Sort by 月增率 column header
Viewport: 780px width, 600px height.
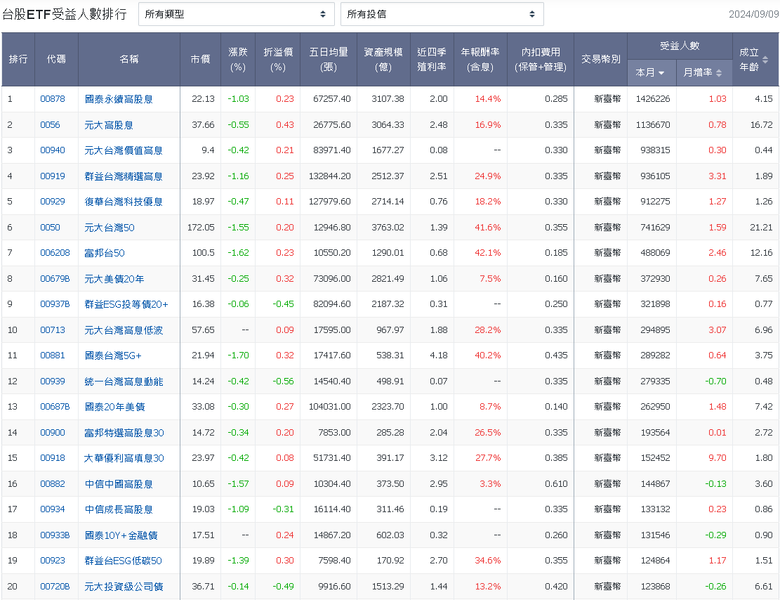pyautogui.click(x=704, y=73)
